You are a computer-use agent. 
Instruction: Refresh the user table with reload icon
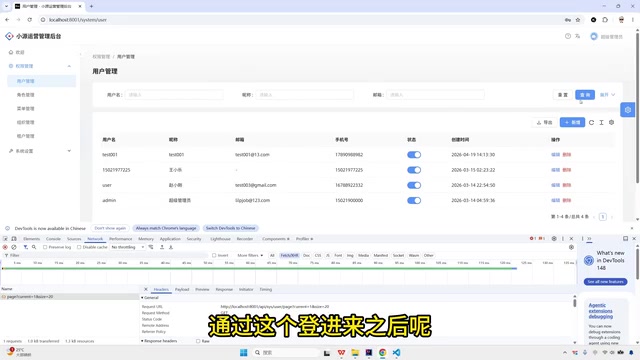[x=591, y=122]
